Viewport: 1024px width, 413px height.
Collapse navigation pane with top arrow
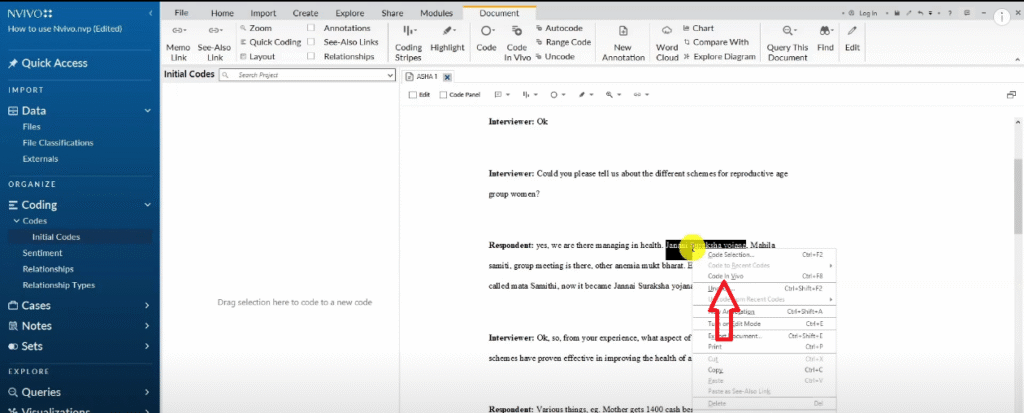[x=151, y=13]
